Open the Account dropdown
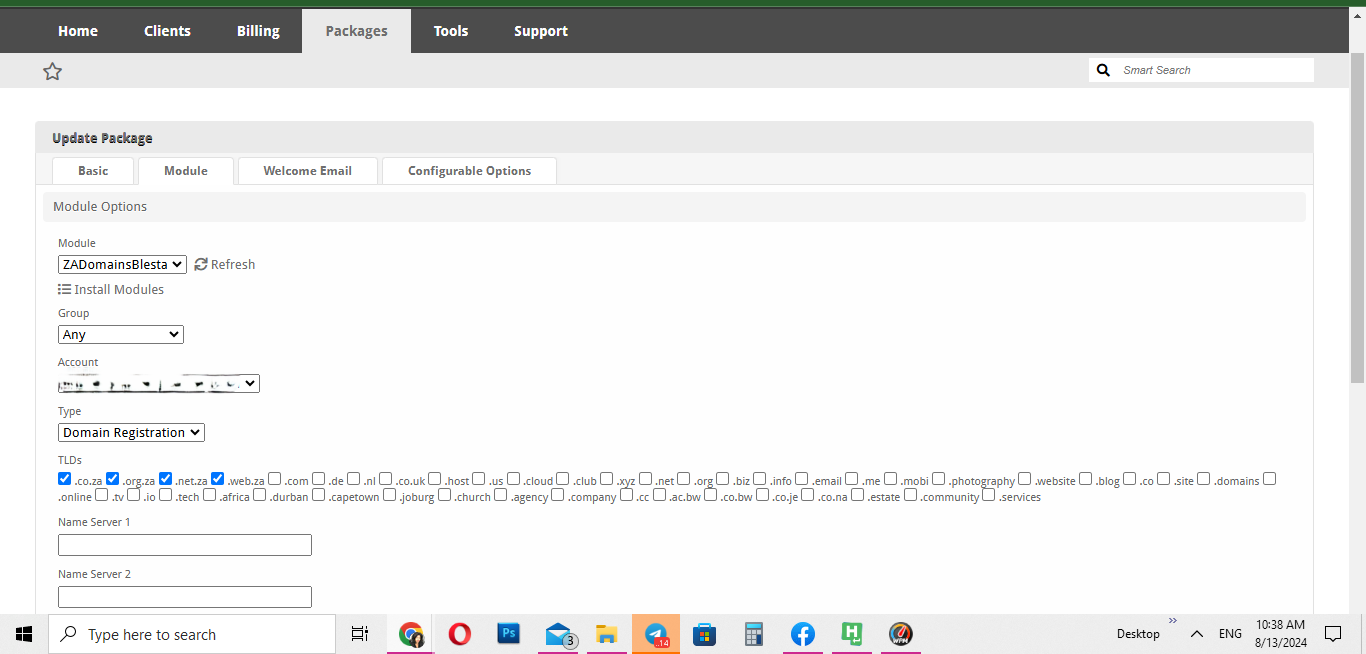This screenshot has width=1366, height=654. (159, 383)
